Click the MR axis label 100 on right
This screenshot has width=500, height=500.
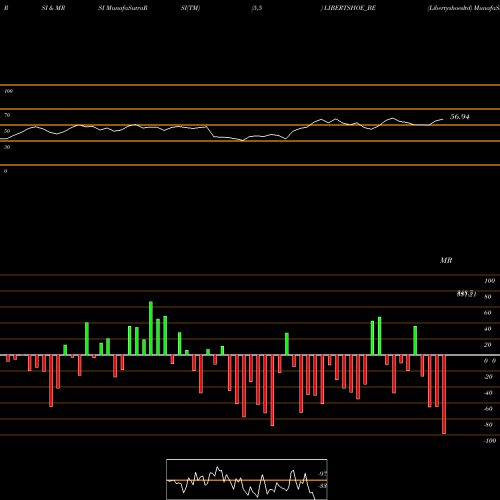coord(490,281)
